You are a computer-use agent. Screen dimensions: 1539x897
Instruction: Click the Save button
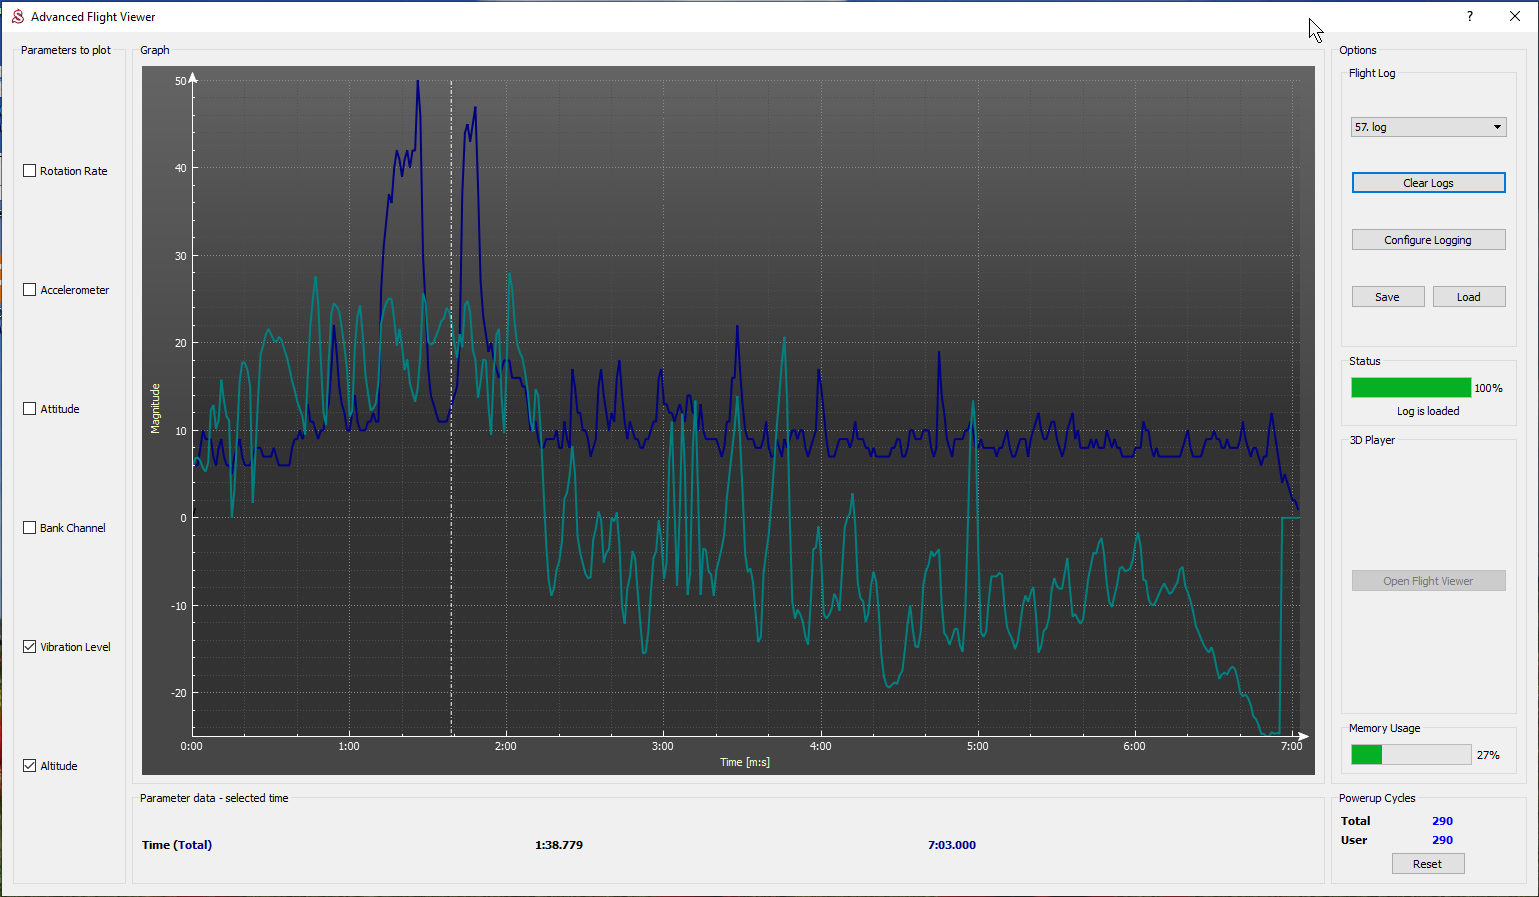[x=1387, y=297]
